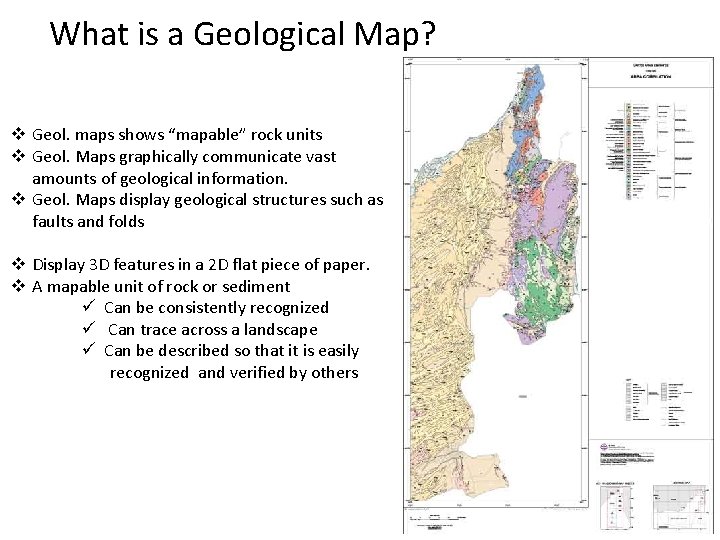Viewport: 720px width, 540px height.
Task: Select "Display 3D features in a 2D flat piece of paper."
Action: pos(201,265)
